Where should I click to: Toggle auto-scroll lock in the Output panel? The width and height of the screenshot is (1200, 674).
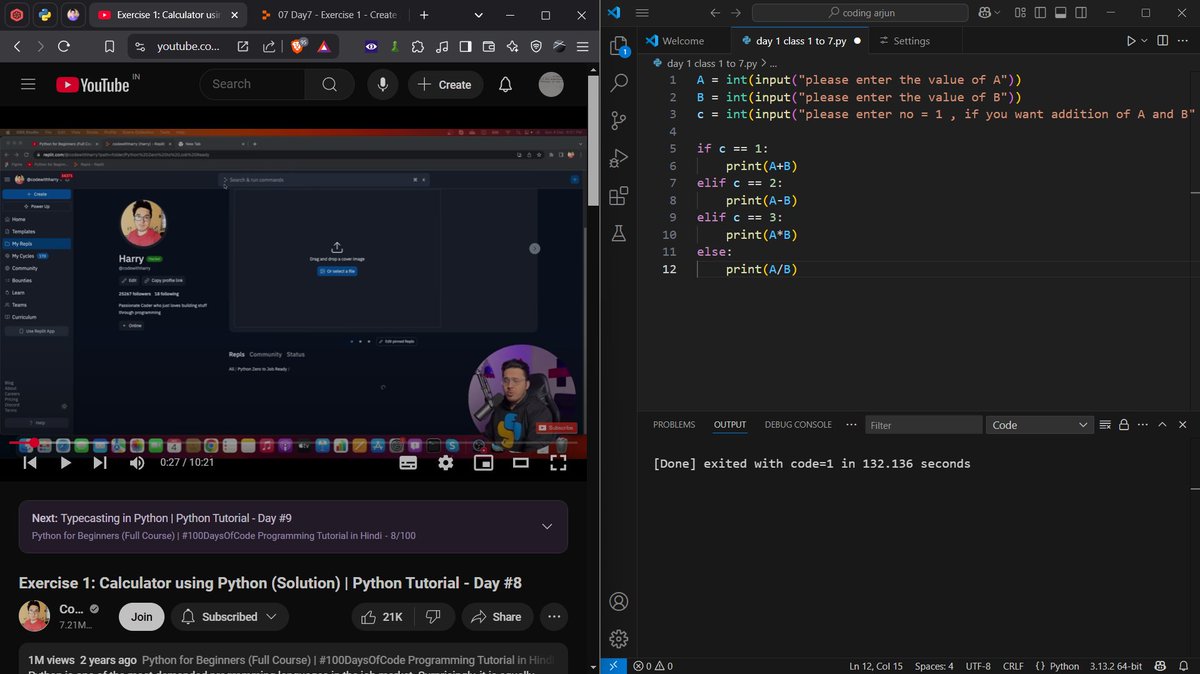tap(1122, 424)
